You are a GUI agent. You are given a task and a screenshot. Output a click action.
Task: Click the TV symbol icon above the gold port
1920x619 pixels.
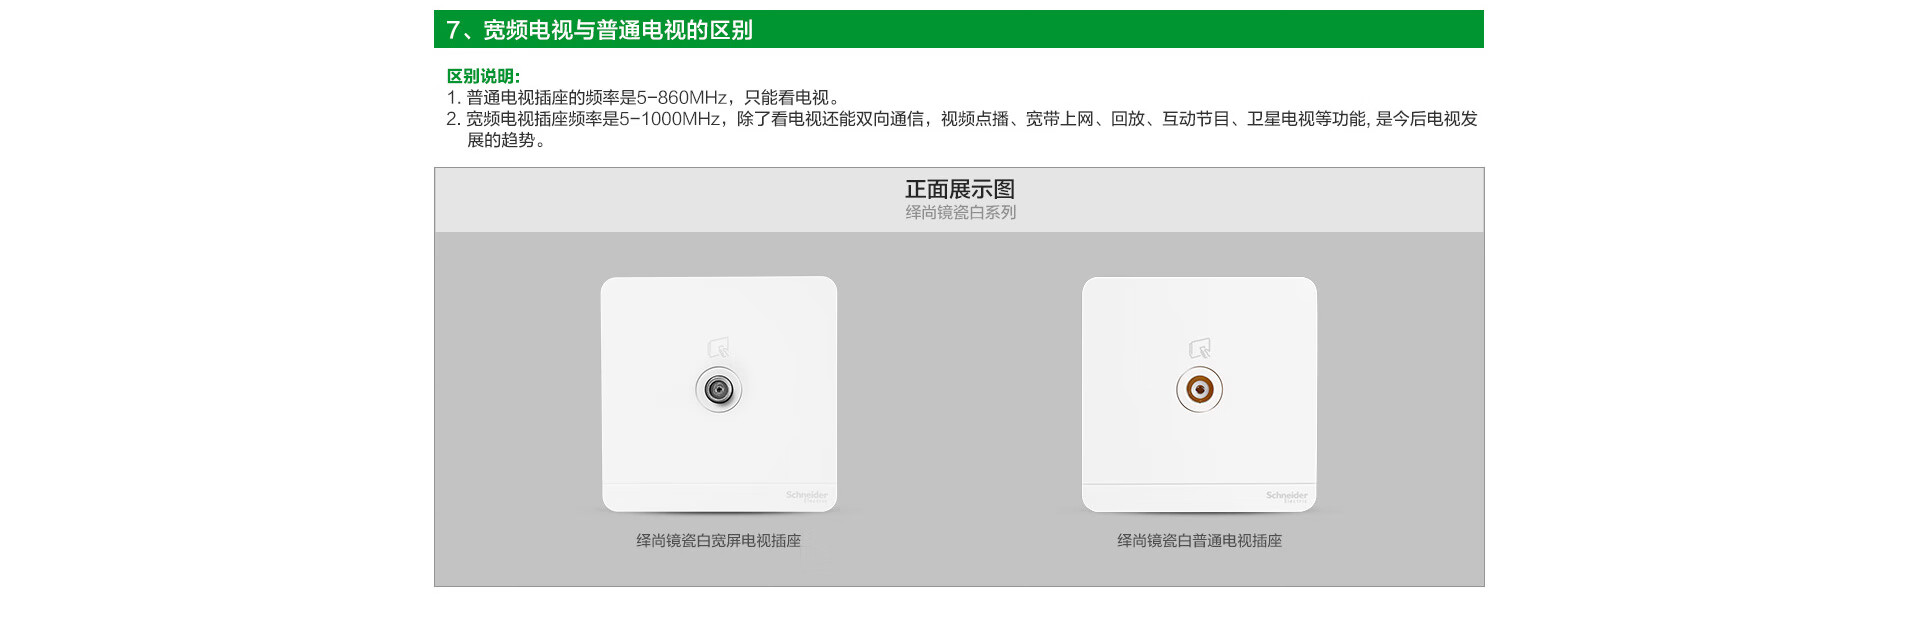pos(1200,348)
